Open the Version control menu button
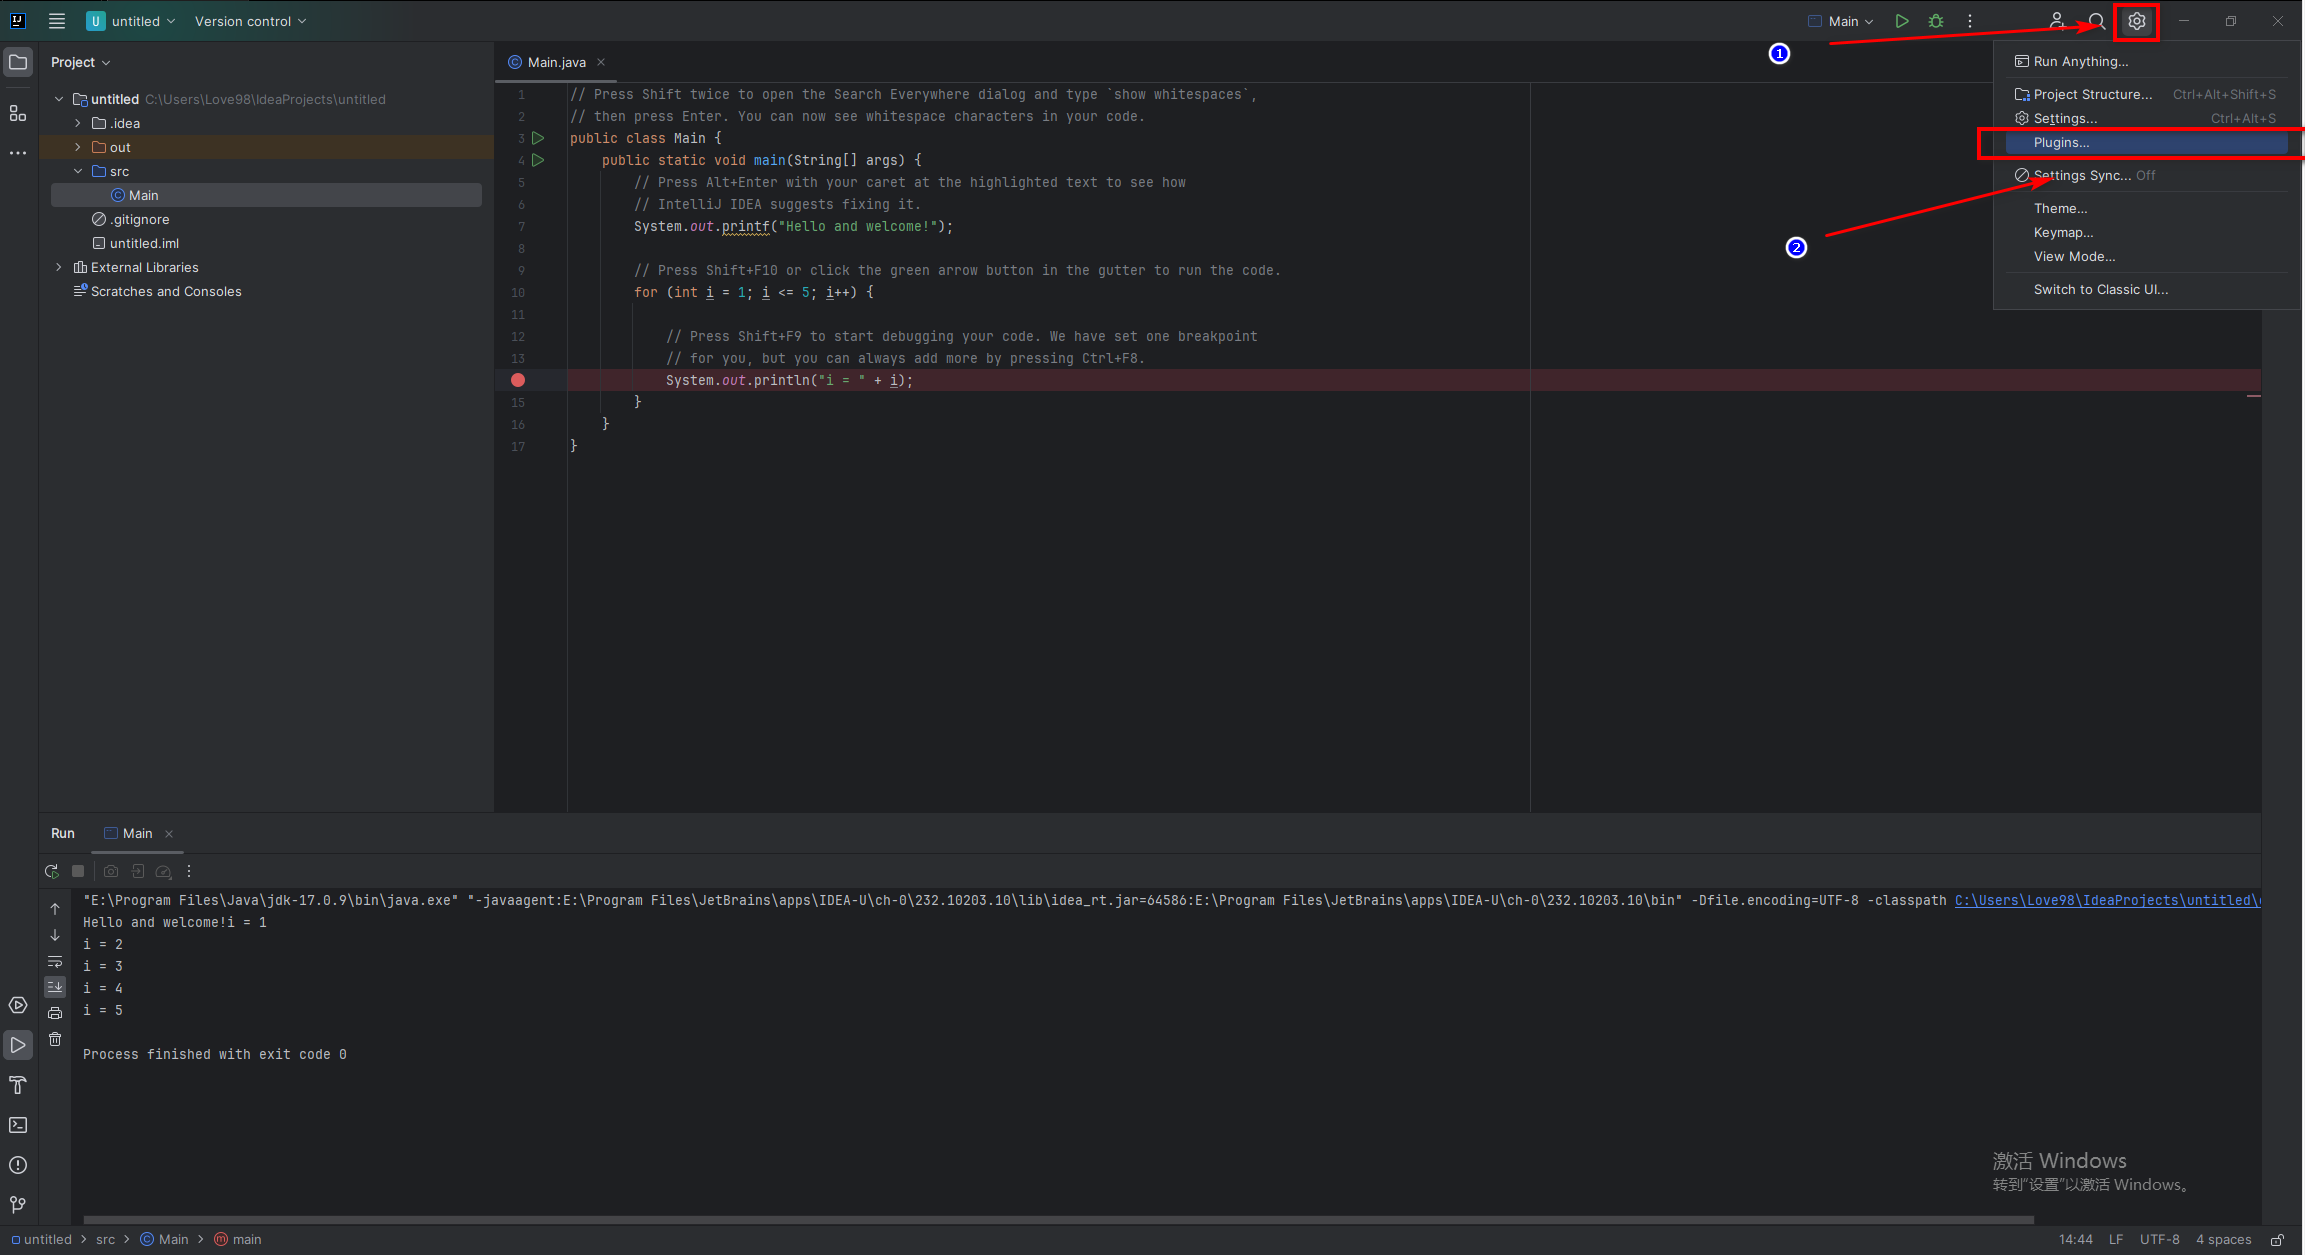2305x1255 pixels. (x=250, y=21)
